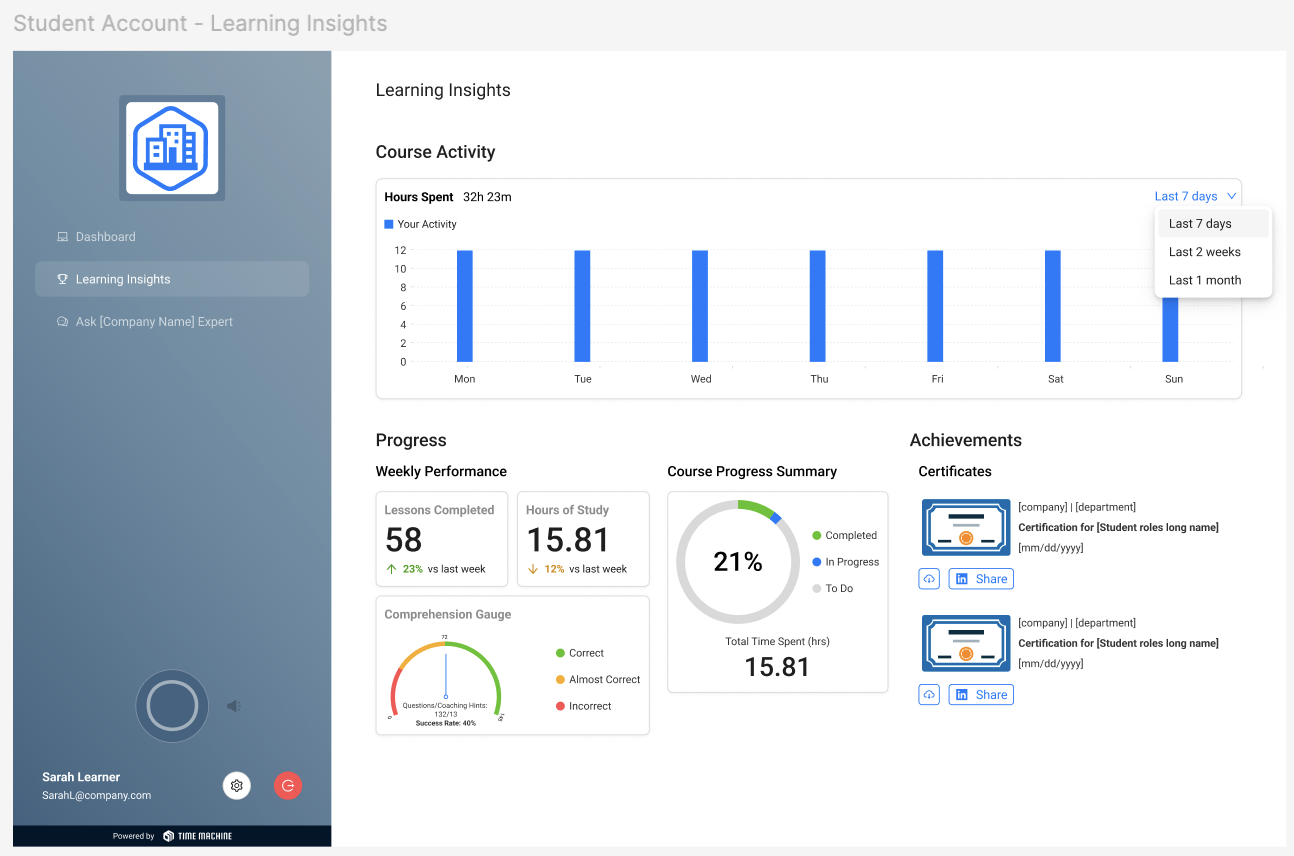Click the Learning Insights trophy icon
The width and height of the screenshot is (1294, 856).
click(62, 279)
